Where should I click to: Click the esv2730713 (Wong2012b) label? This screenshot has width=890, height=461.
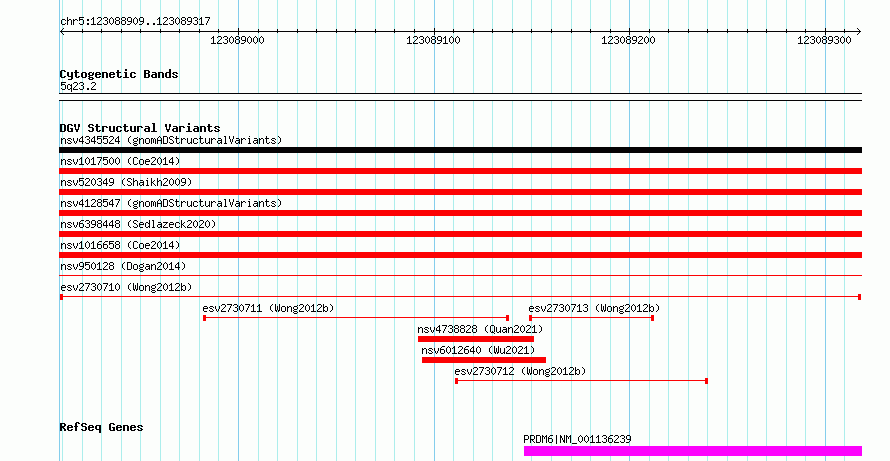coord(594,308)
